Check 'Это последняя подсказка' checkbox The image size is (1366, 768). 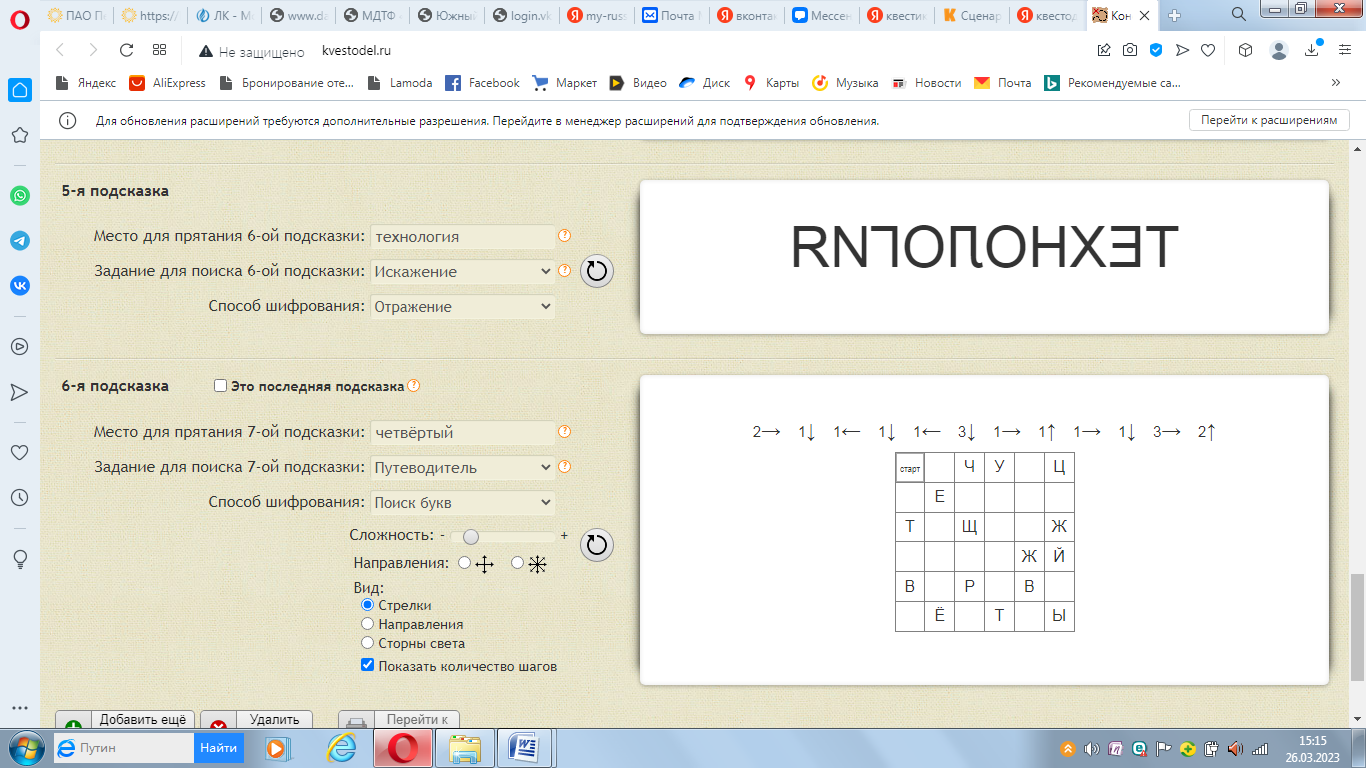click(x=221, y=386)
